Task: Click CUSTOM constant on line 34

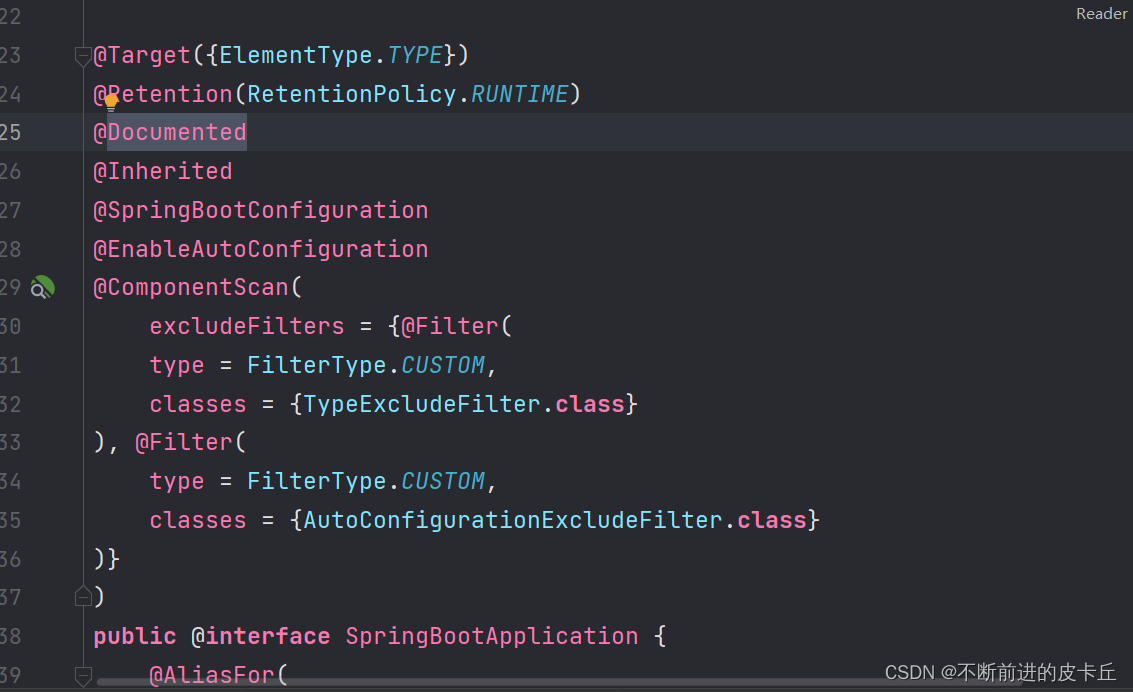Action: pos(443,481)
